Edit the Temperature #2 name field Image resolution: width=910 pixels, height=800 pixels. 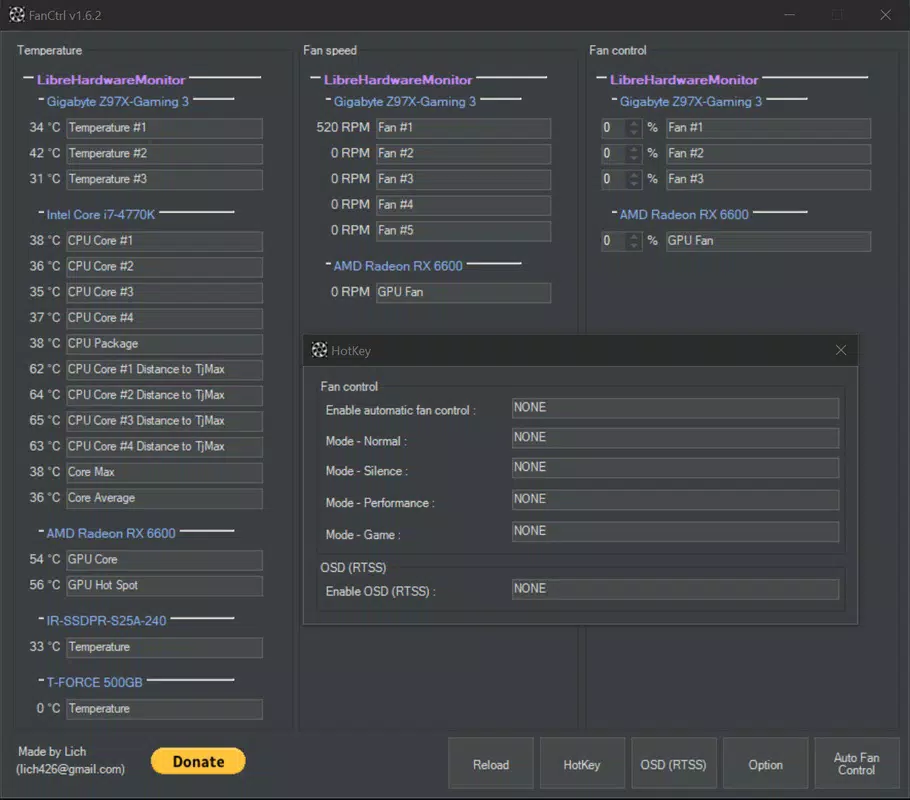coord(164,154)
